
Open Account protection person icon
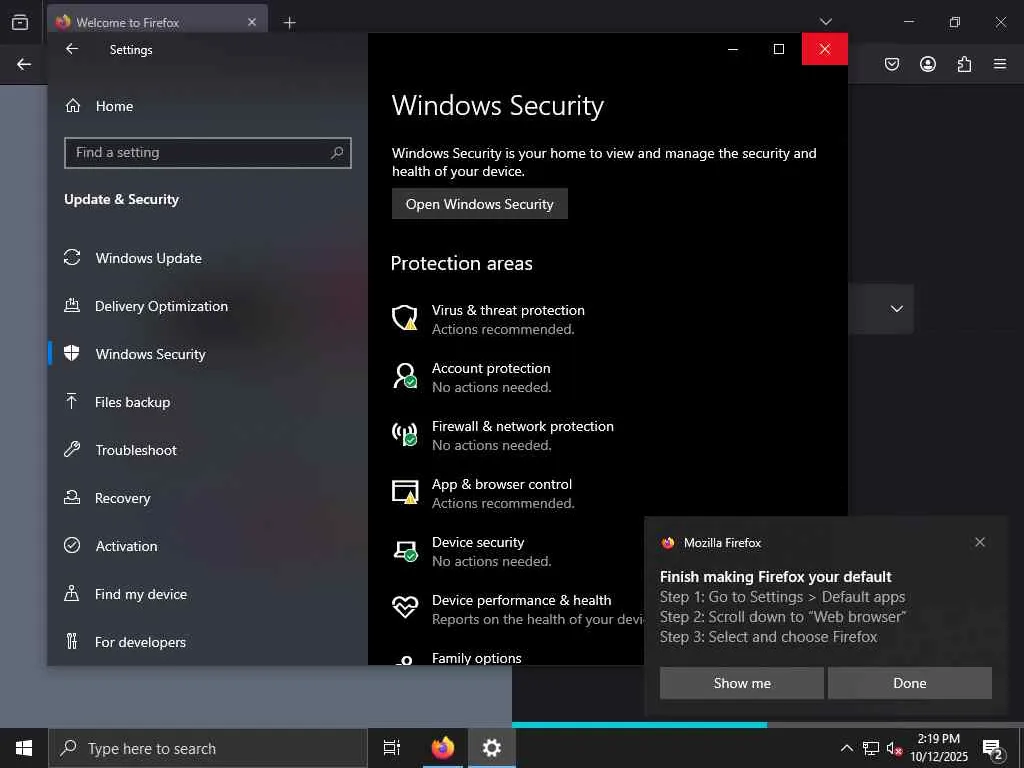point(404,376)
